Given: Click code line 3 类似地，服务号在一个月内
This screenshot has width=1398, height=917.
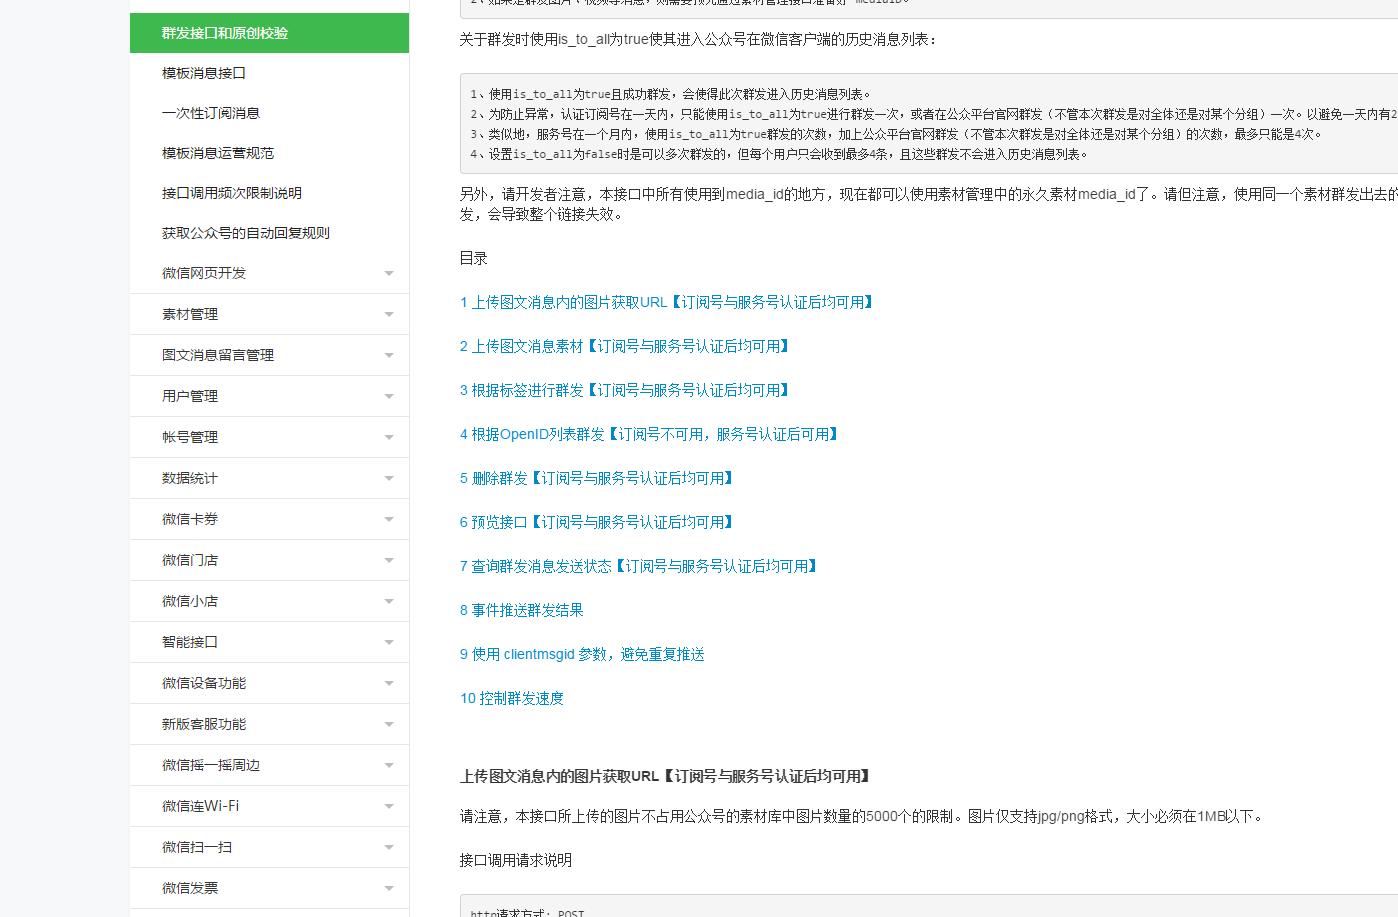Looking at the screenshot, I should (x=897, y=134).
